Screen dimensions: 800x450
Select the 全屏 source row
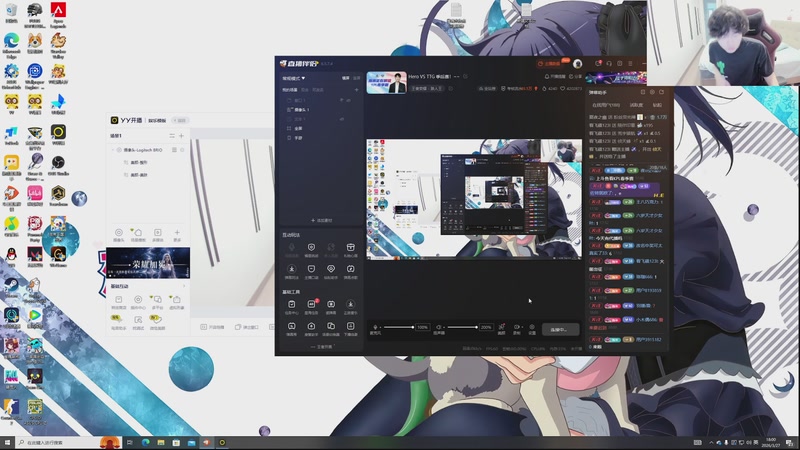321,129
